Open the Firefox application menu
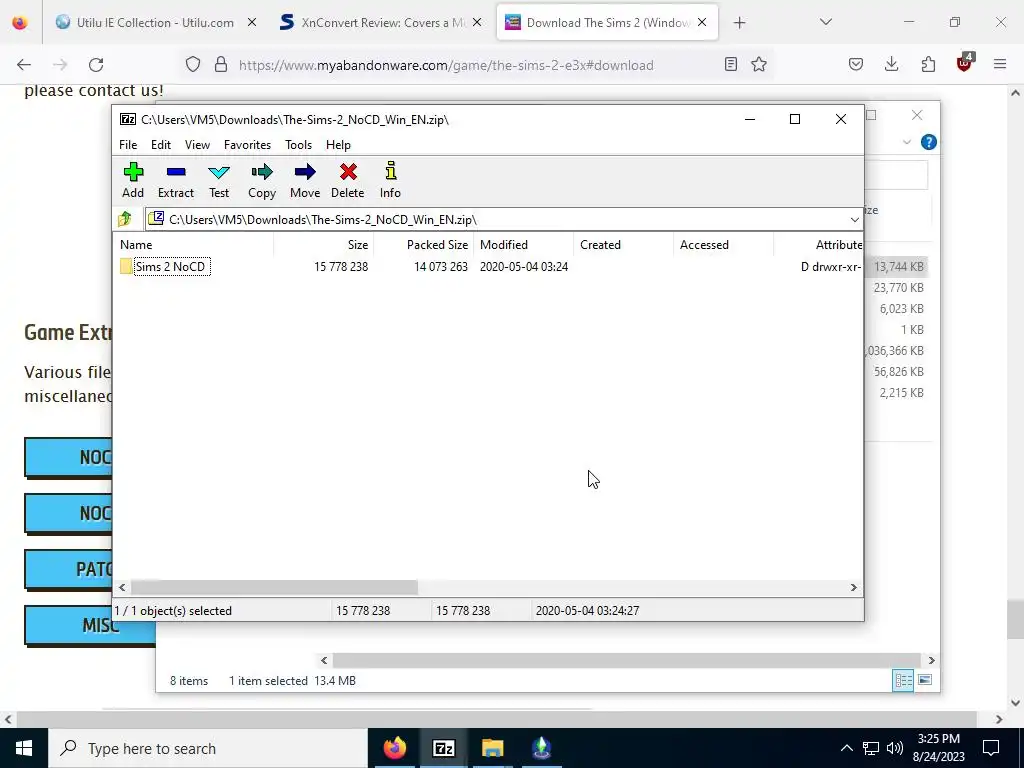 coord(1000,65)
